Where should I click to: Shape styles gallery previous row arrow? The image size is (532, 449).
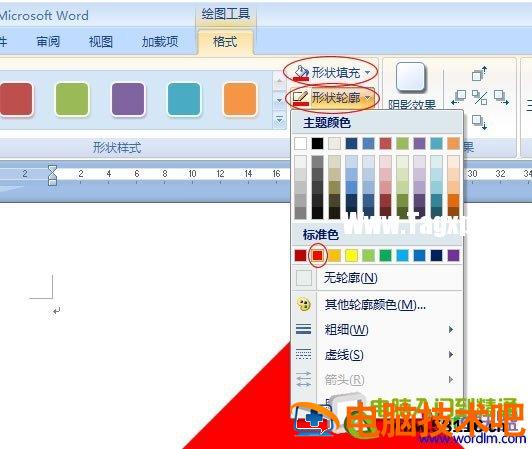point(279,81)
